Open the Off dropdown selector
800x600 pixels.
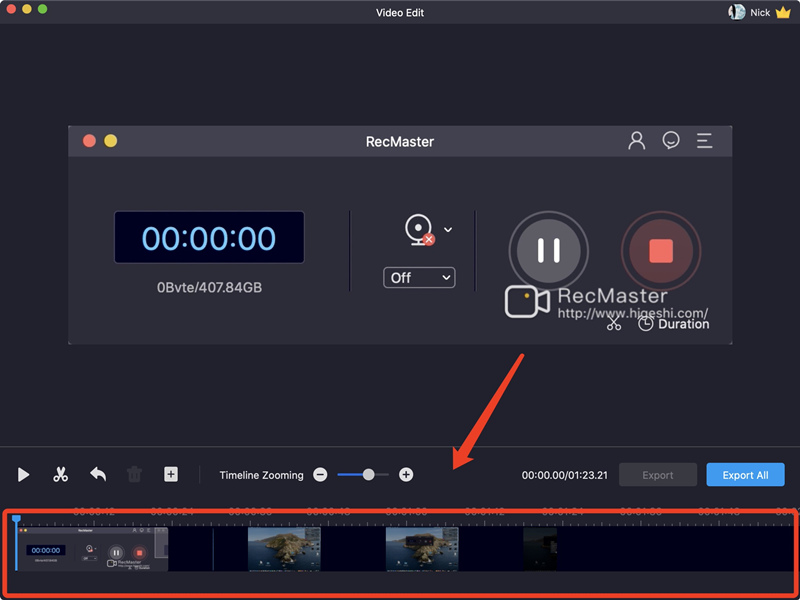(419, 278)
